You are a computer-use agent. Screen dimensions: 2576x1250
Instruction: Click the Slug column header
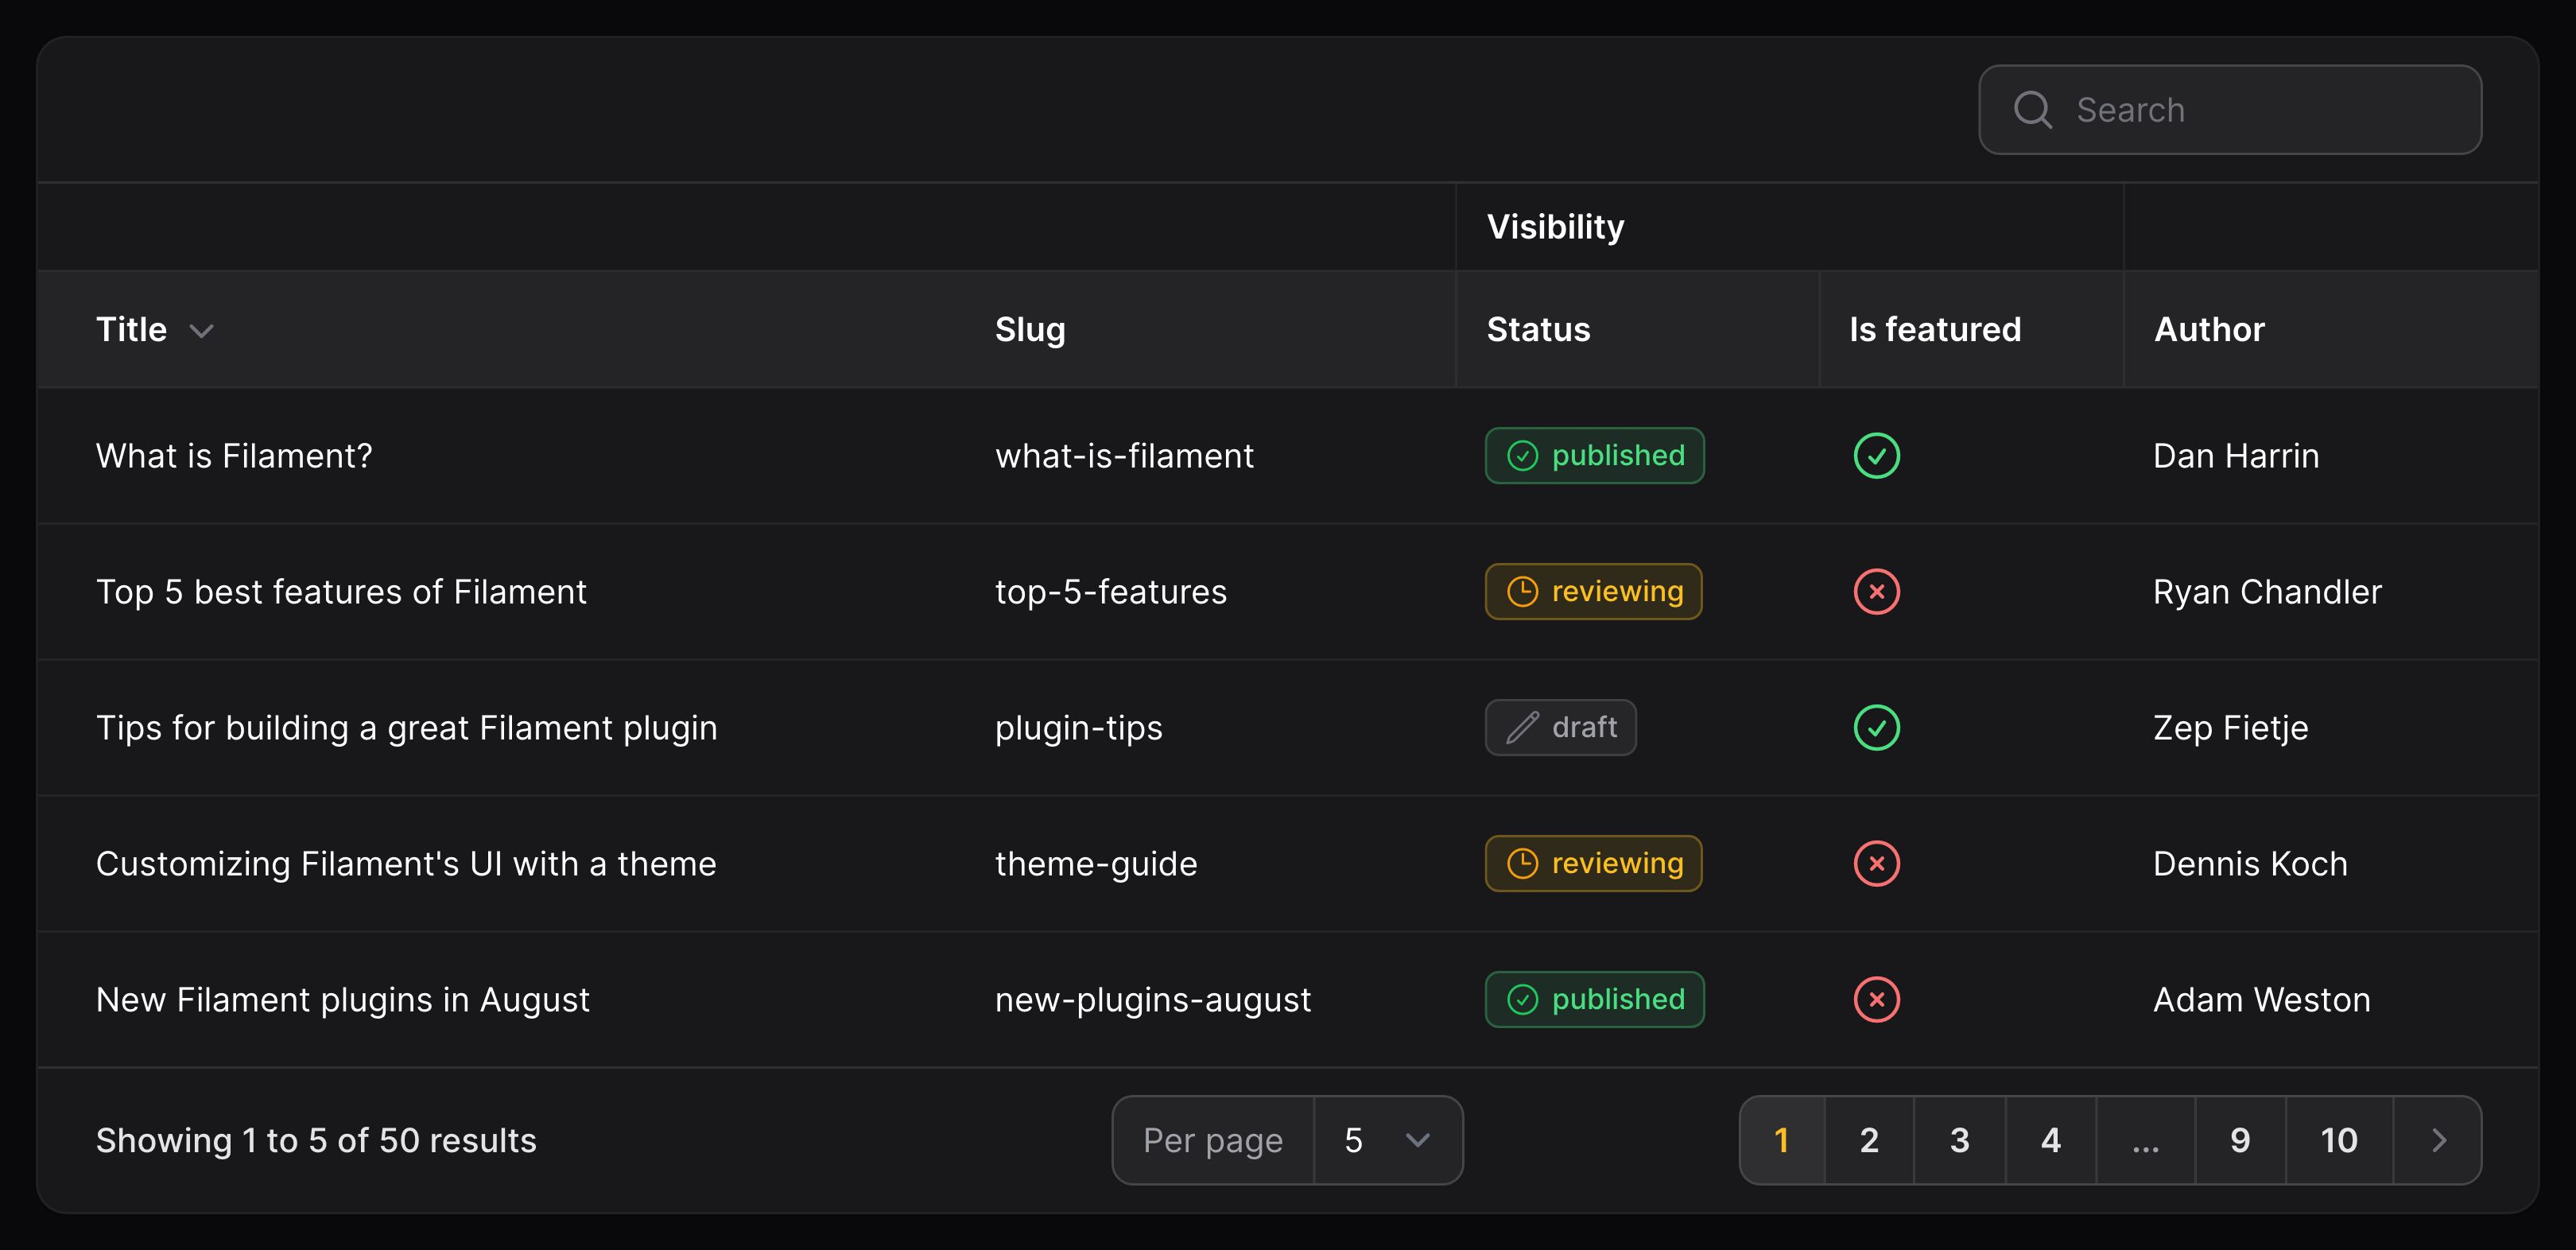(1030, 330)
